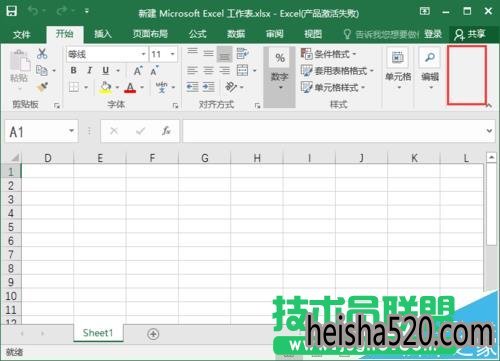
Task: Open phonetic guide 文 button
Action: (162, 87)
